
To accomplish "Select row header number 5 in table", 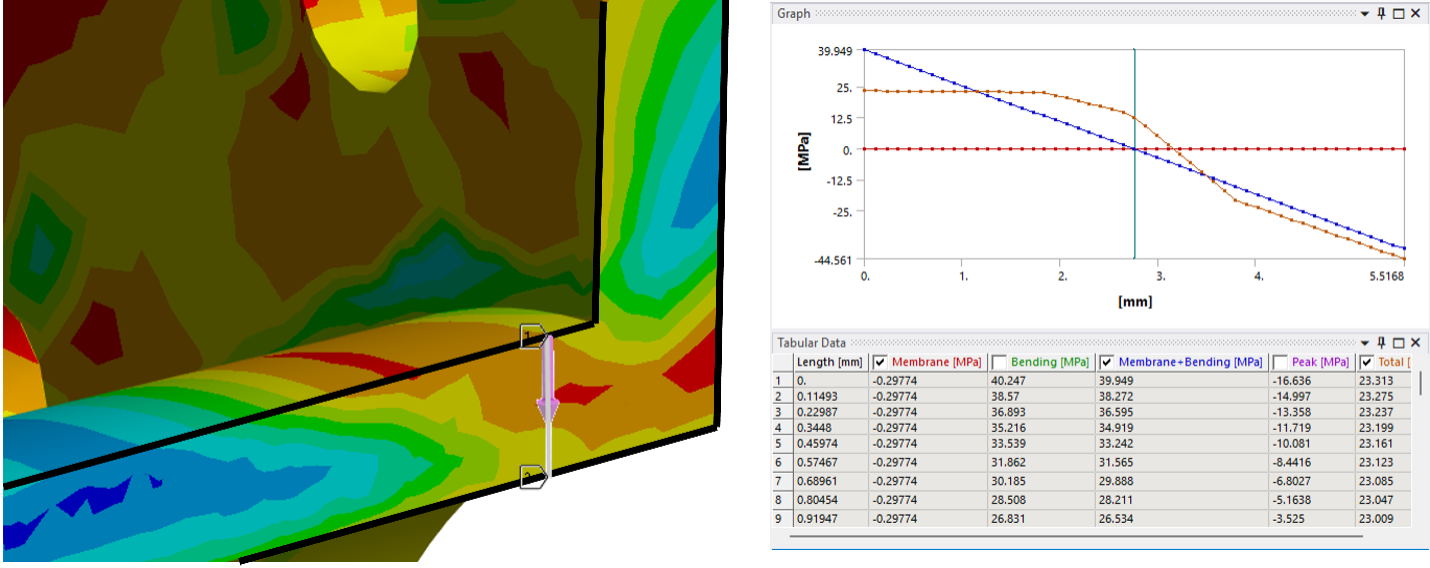I will pos(781,443).
